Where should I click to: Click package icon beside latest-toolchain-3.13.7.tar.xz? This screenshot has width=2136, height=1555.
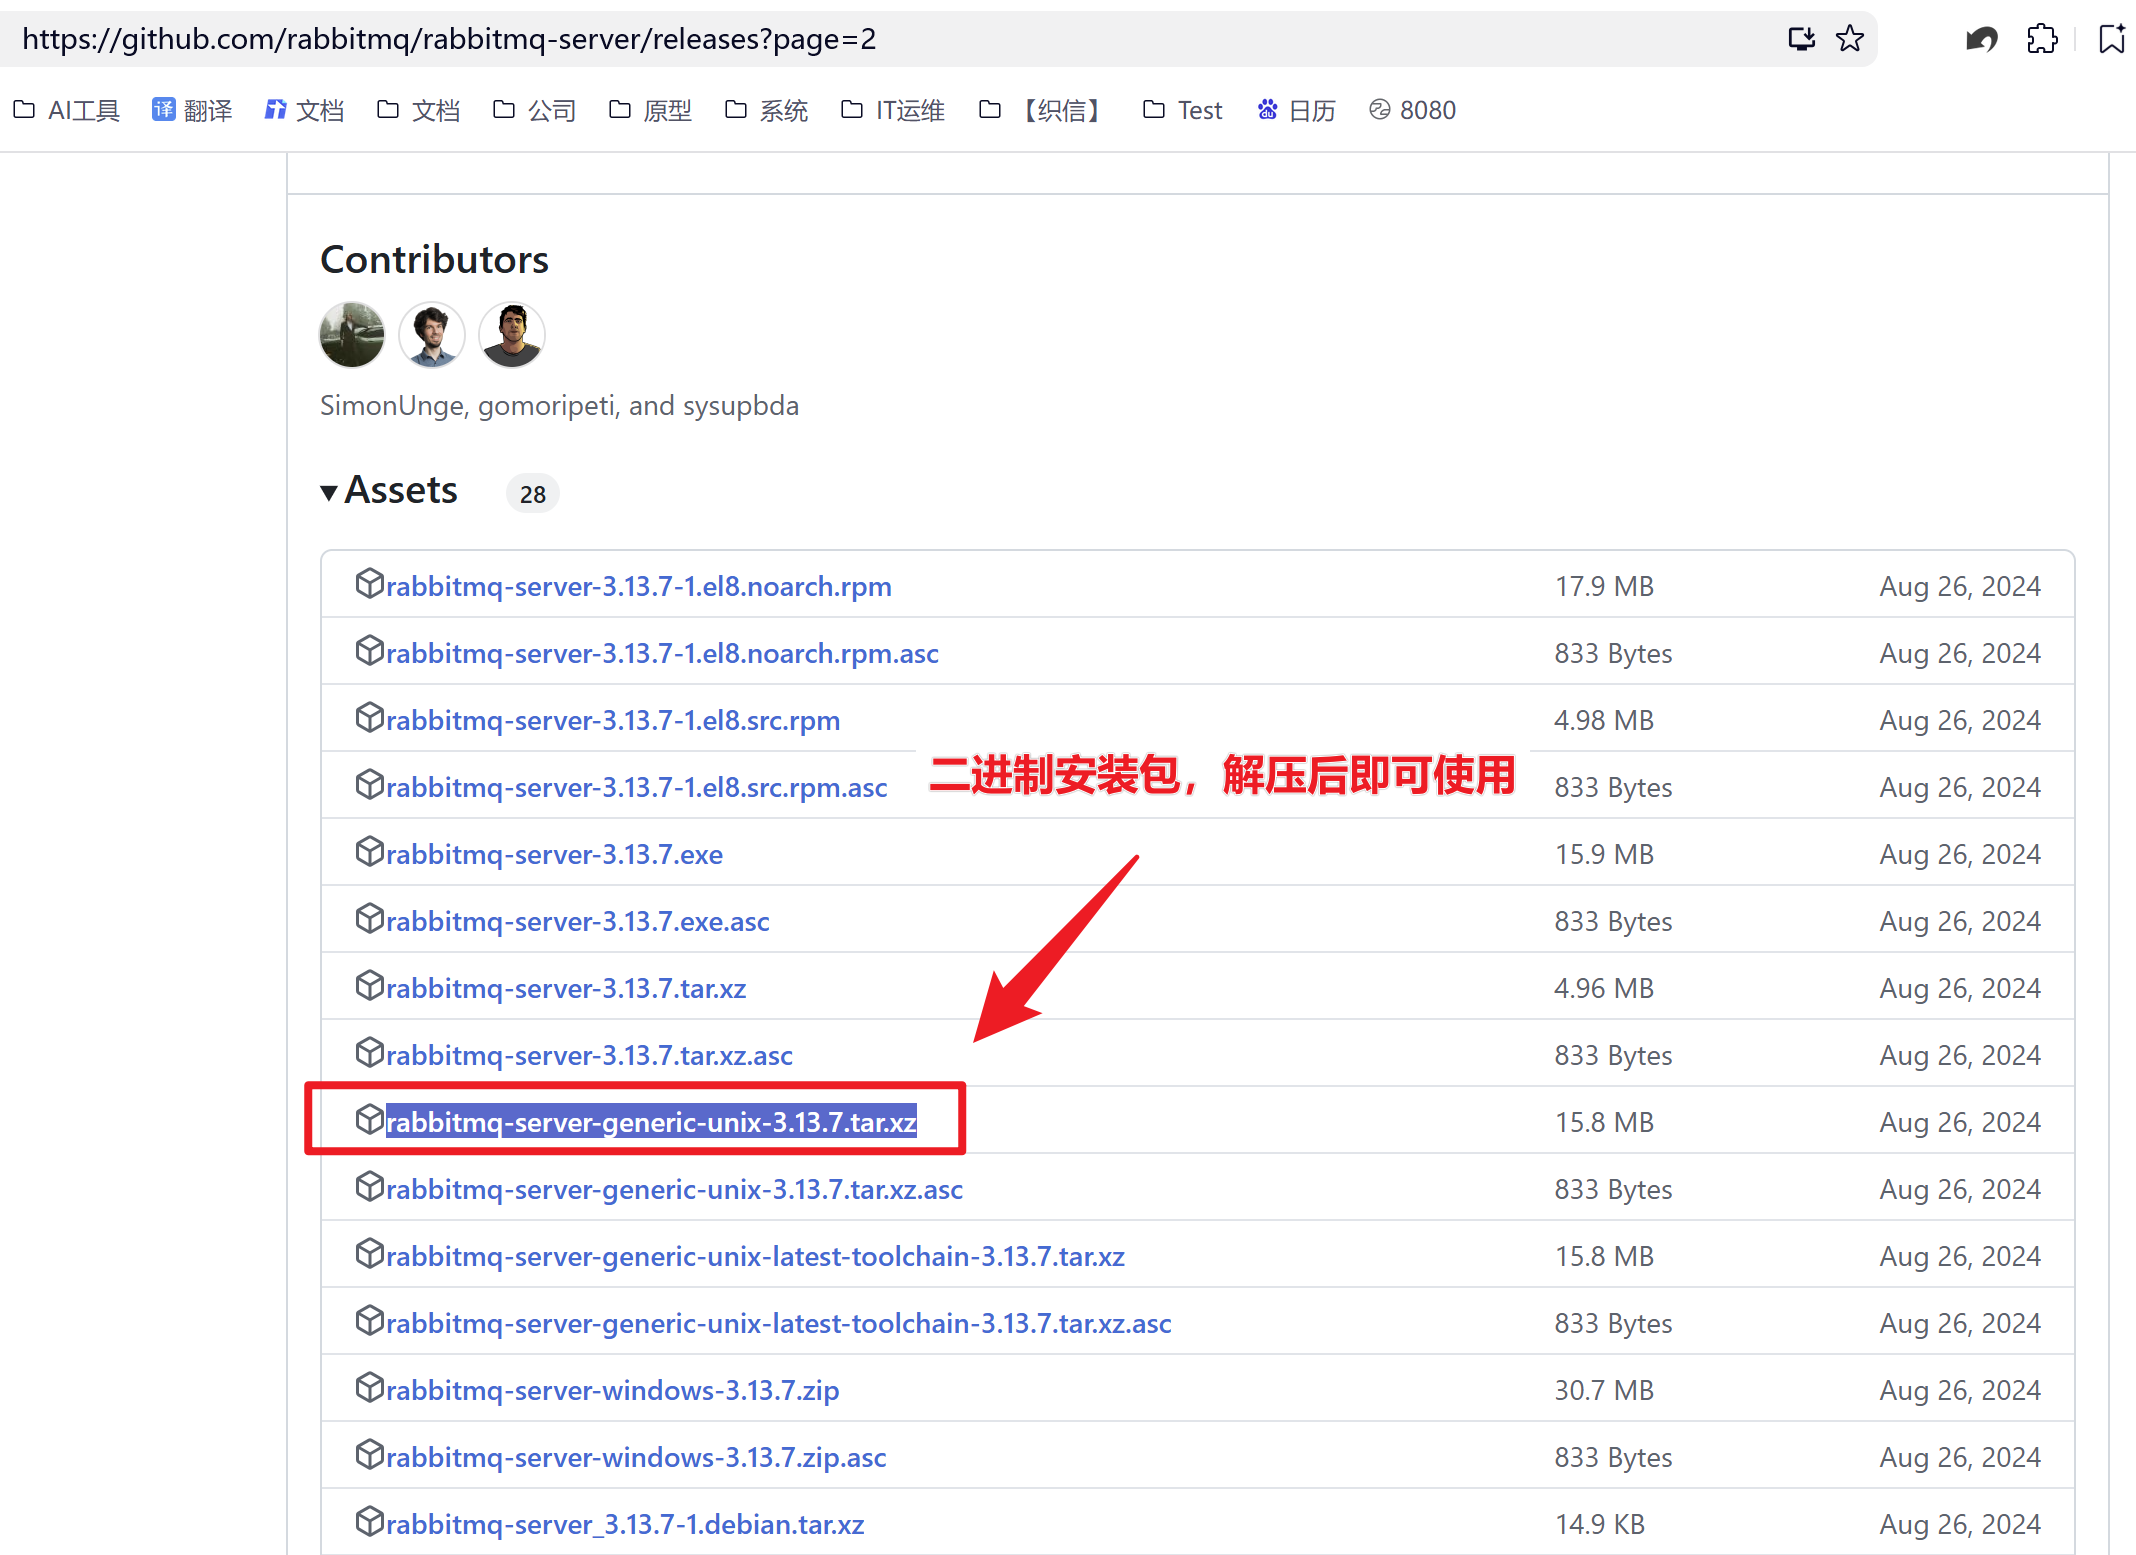pos(369,1253)
